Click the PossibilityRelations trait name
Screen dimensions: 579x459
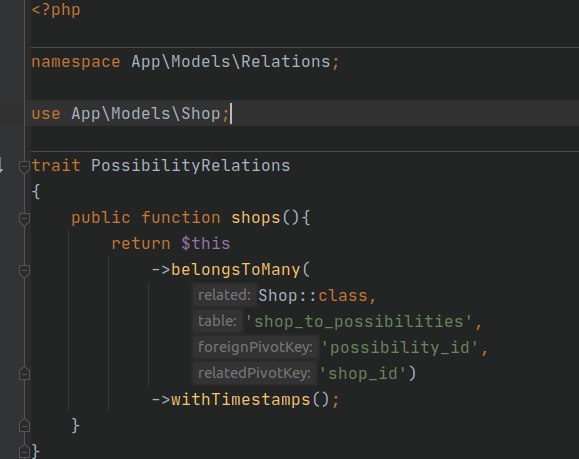click(191, 165)
